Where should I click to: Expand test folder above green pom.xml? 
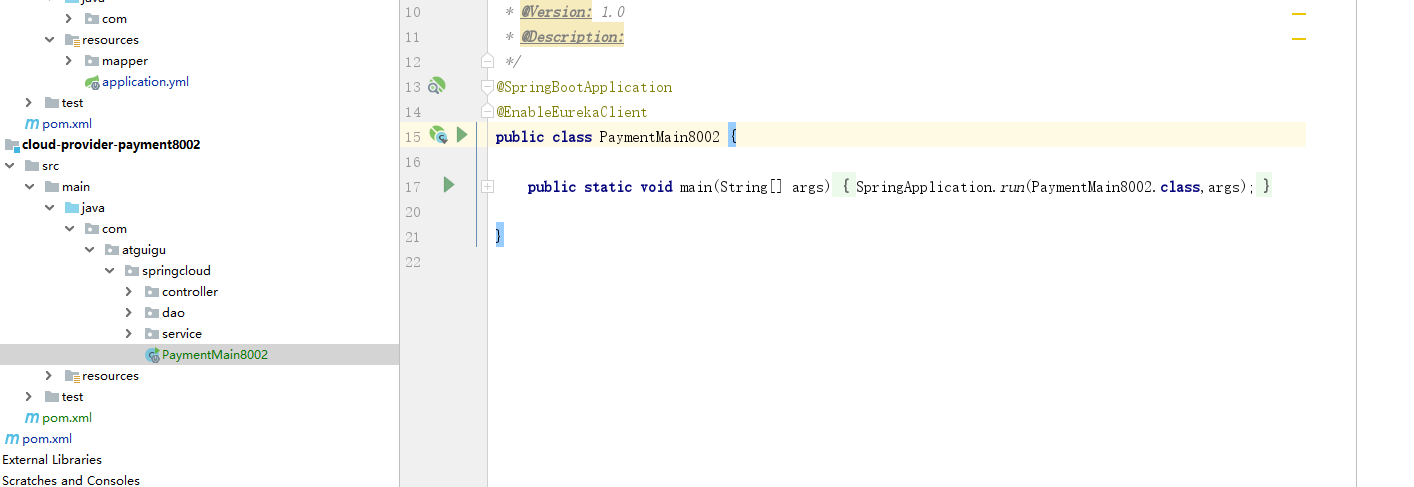tap(29, 396)
